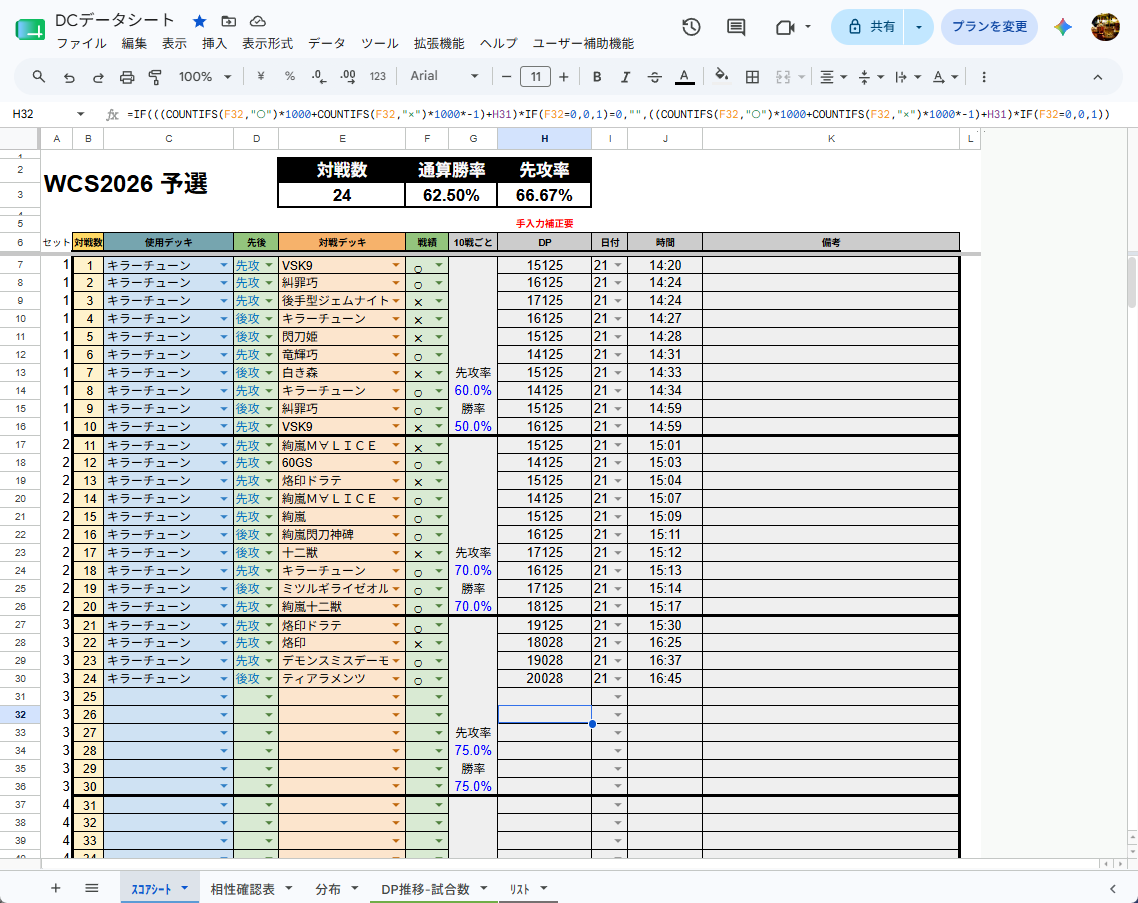Open the opponent deck dropdown for VSK9 in match 1
The height and width of the screenshot is (903, 1138).
(396, 266)
